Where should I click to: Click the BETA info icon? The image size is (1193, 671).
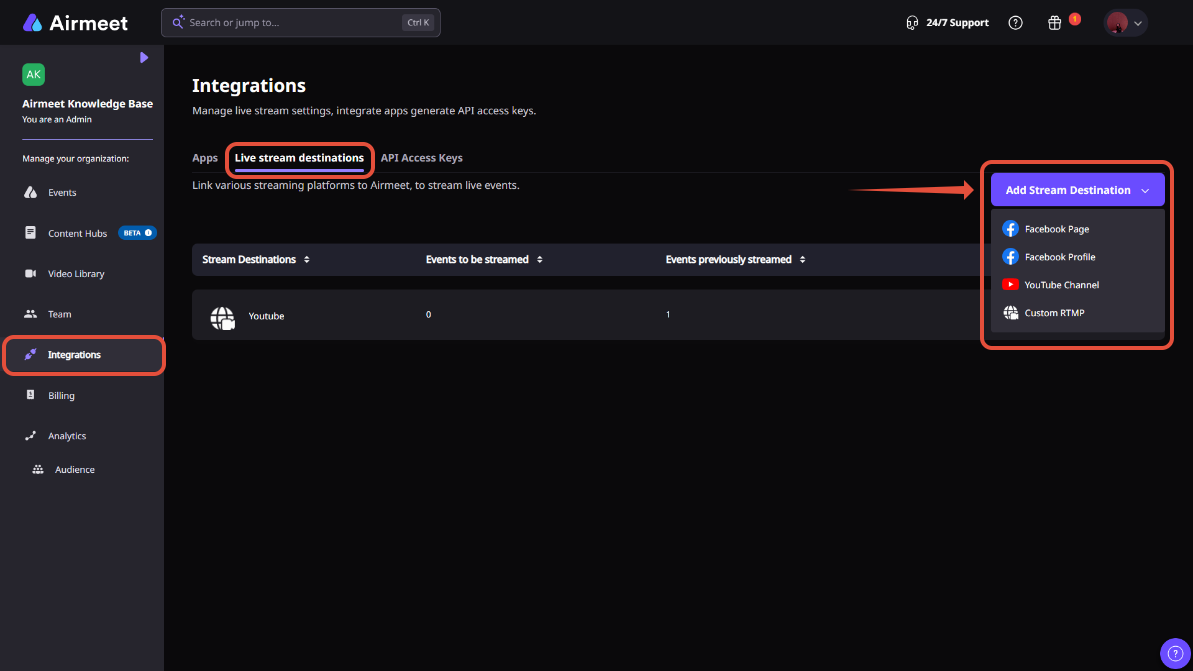(148, 233)
